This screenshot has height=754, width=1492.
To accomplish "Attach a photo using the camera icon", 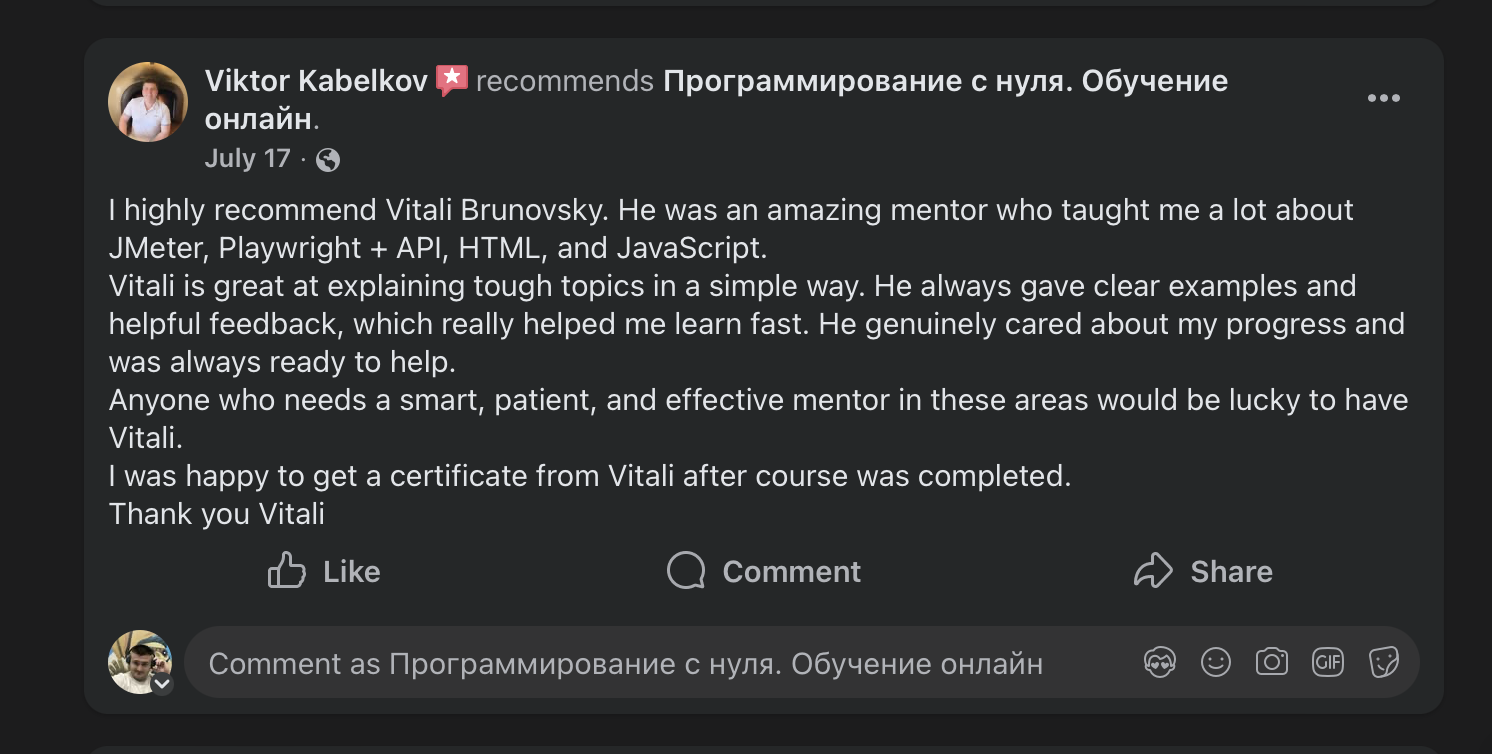I will click(1271, 662).
